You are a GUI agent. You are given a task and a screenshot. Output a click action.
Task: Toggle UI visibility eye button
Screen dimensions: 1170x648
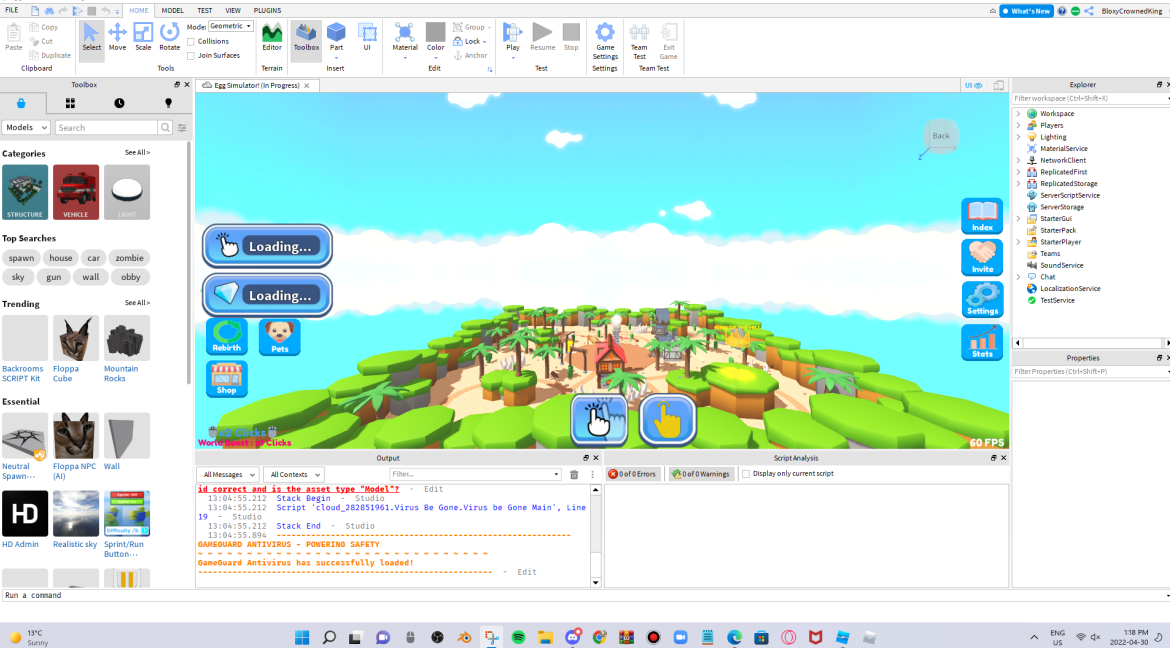tap(974, 86)
